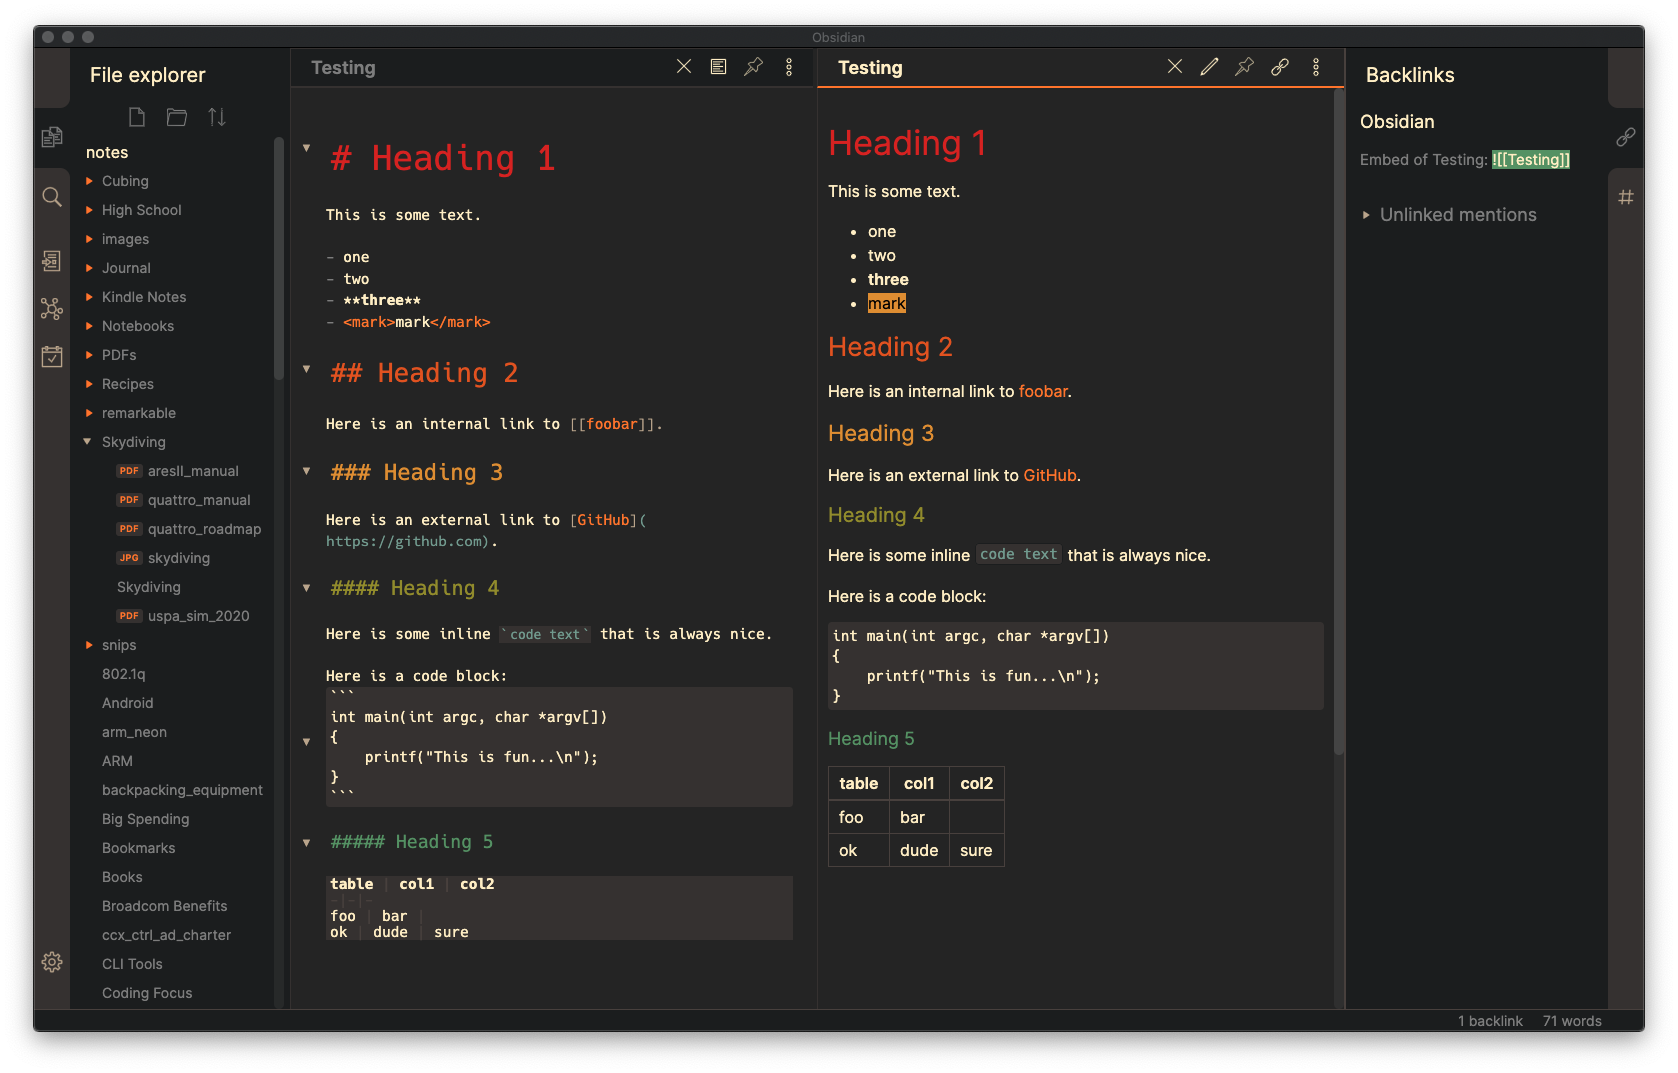Create a new note in File explorer

137,117
